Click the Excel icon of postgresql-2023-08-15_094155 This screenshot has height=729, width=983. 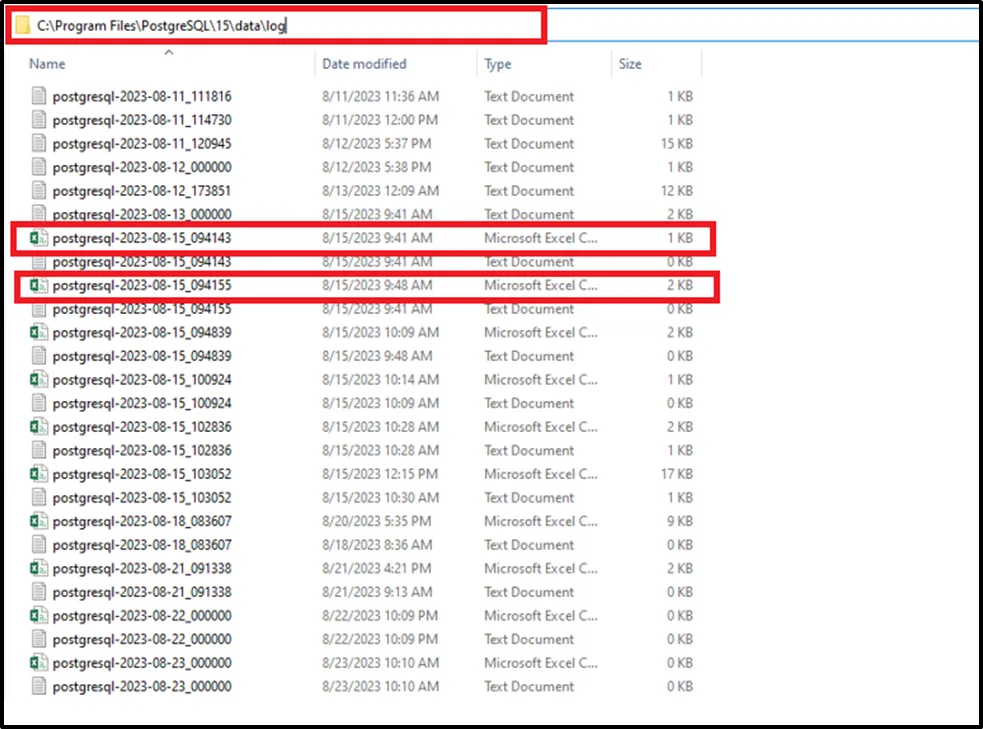pos(39,286)
